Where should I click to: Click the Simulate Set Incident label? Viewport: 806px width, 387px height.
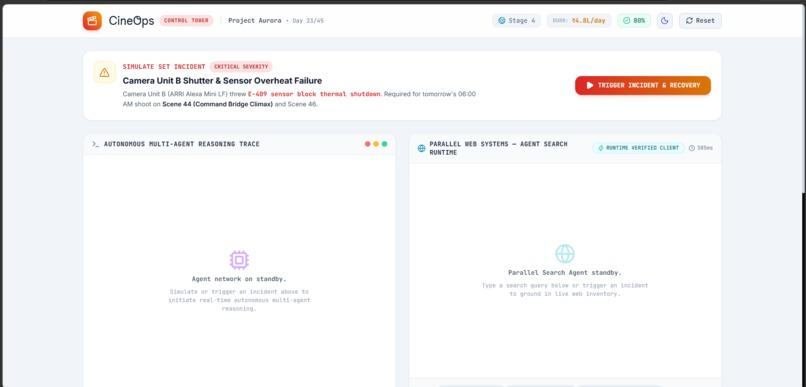point(164,67)
